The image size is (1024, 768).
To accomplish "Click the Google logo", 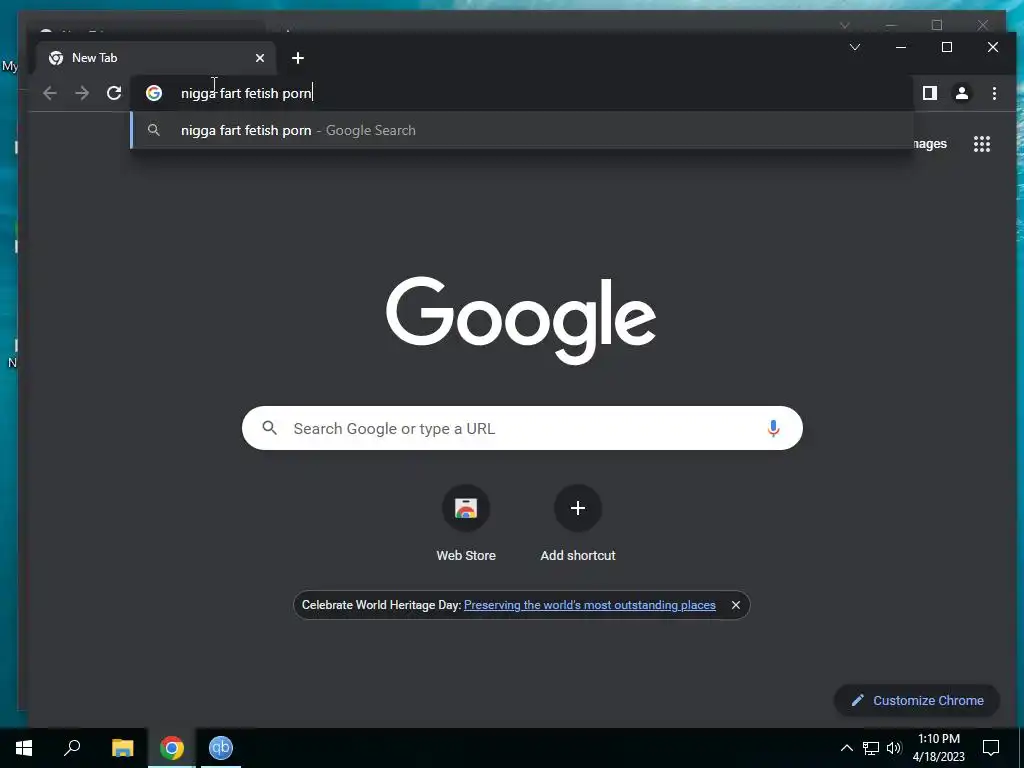I will (521, 319).
